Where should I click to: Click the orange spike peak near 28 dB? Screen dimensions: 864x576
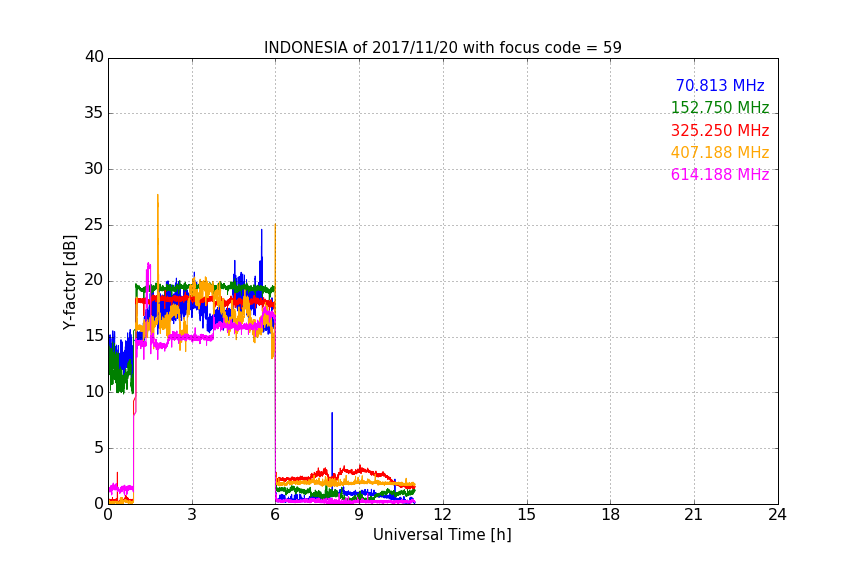coord(158,195)
